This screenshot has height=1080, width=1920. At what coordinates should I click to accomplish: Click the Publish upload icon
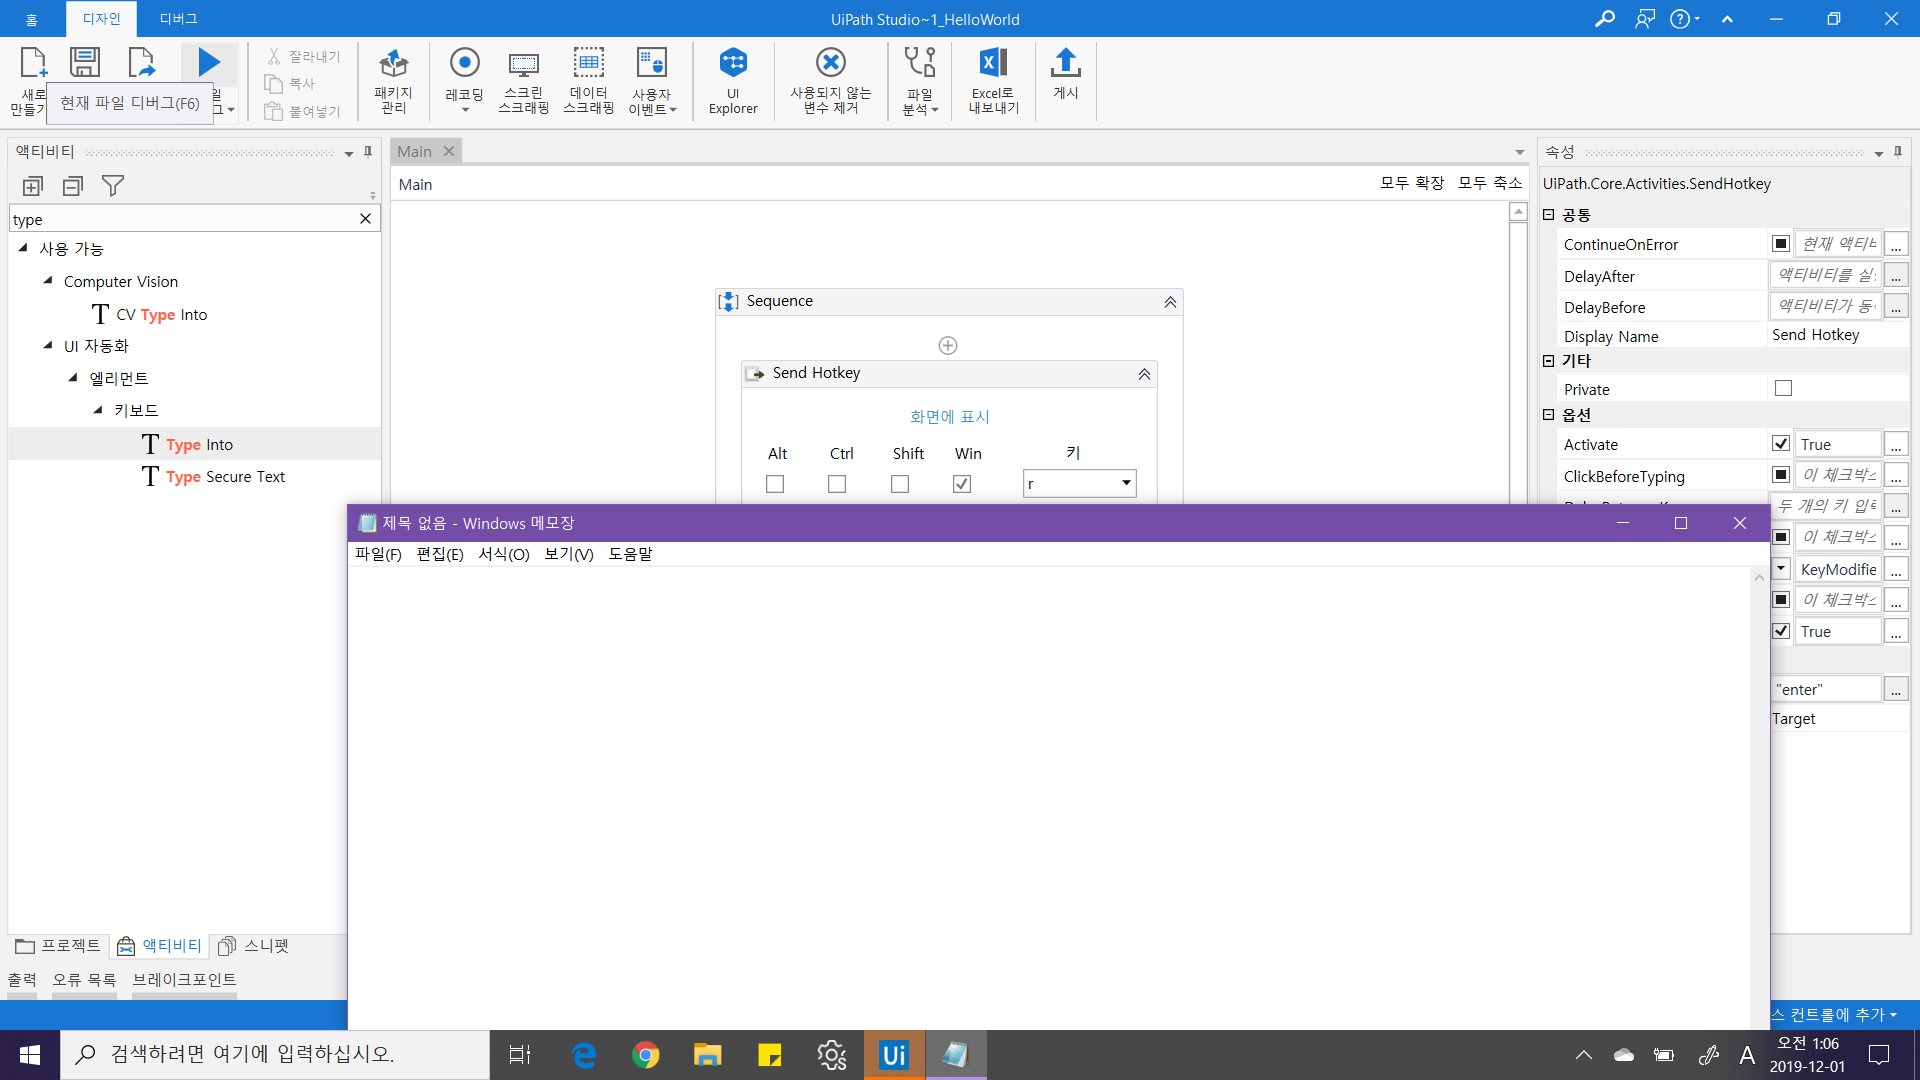tap(1065, 64)
